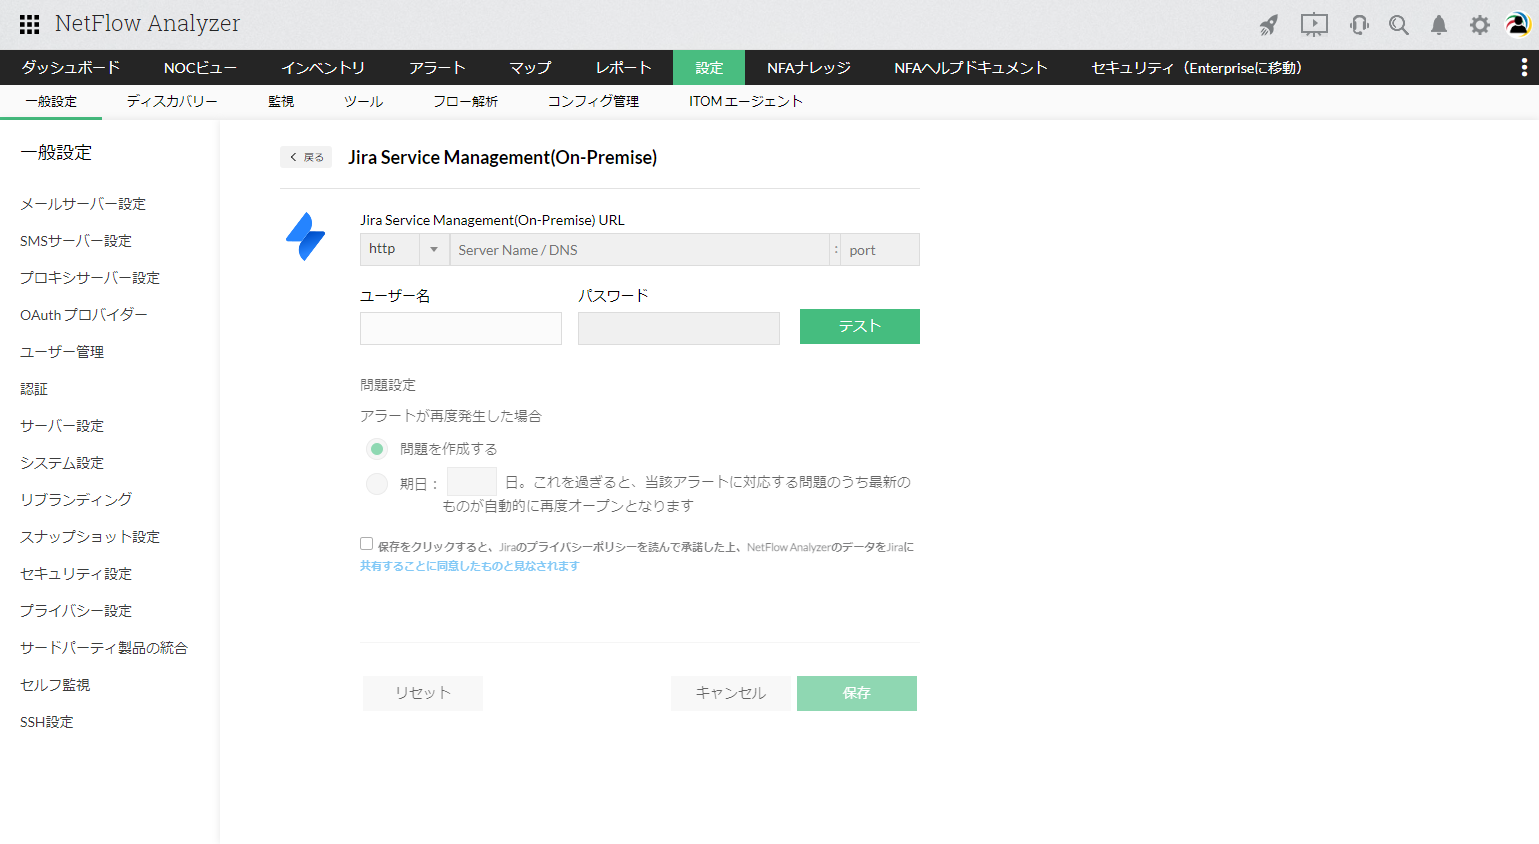The width and height of the screenshot is (1539, 844).
Task: Open セルフ監視 in the sidebar
Action: pyautogui.click(x=55, y=685)
